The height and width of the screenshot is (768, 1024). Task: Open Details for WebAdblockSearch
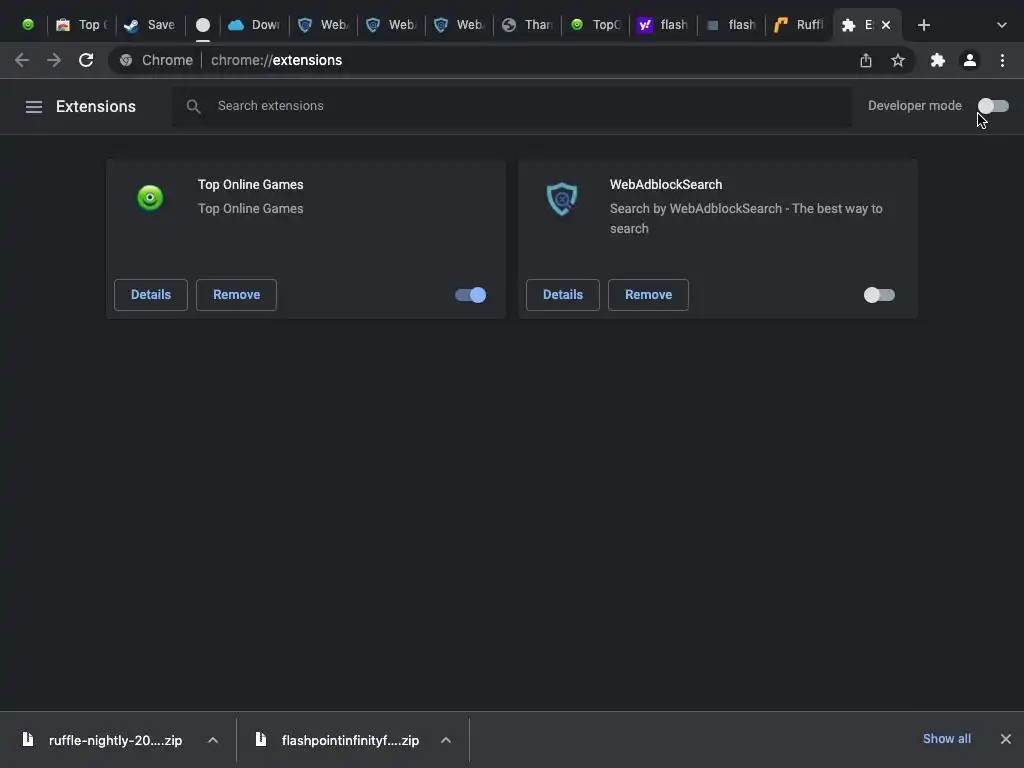pos(563,295)
